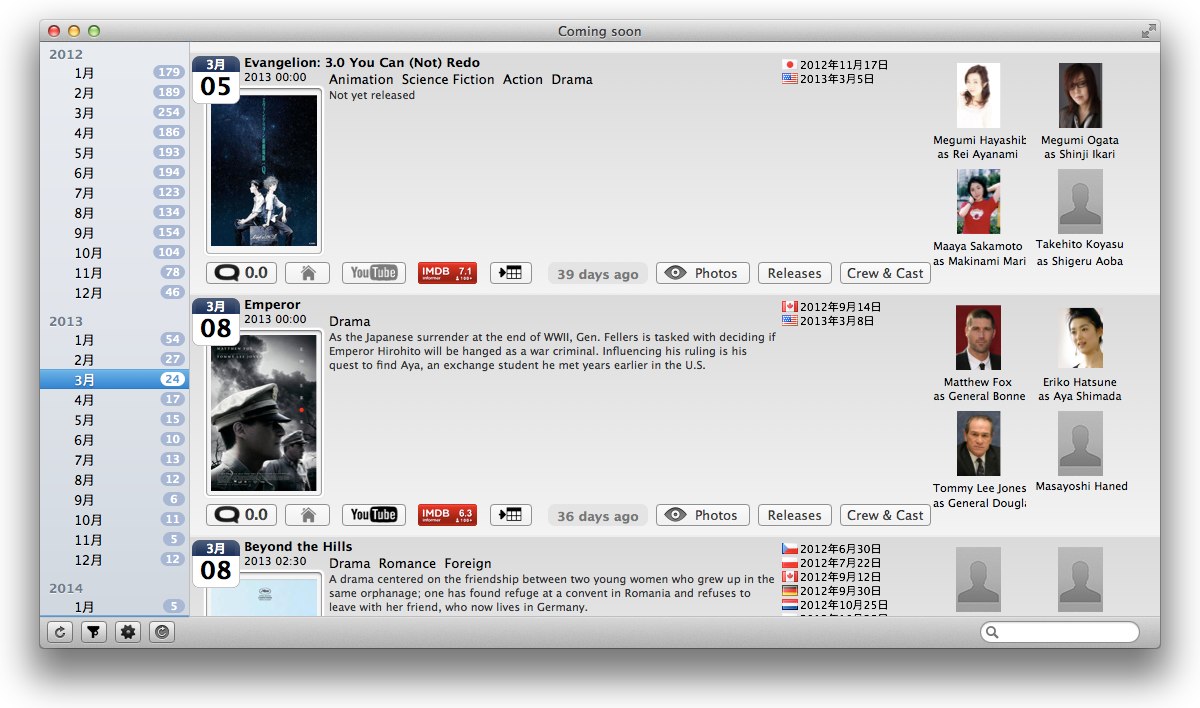1200x708 pixels.
Task: Click the refresh button in bottom toolbar
Action: tap(60, 632)
